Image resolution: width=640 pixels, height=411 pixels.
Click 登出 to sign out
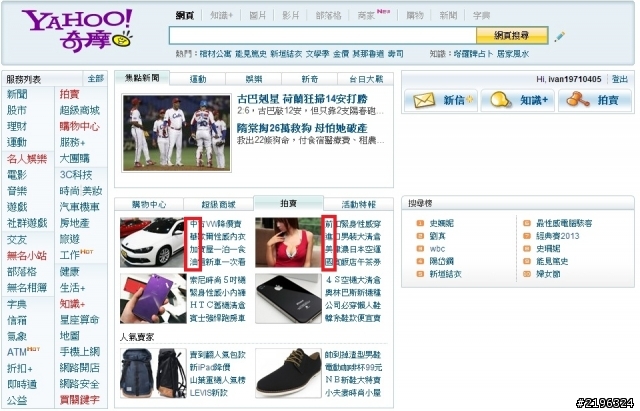click(620, 79)
